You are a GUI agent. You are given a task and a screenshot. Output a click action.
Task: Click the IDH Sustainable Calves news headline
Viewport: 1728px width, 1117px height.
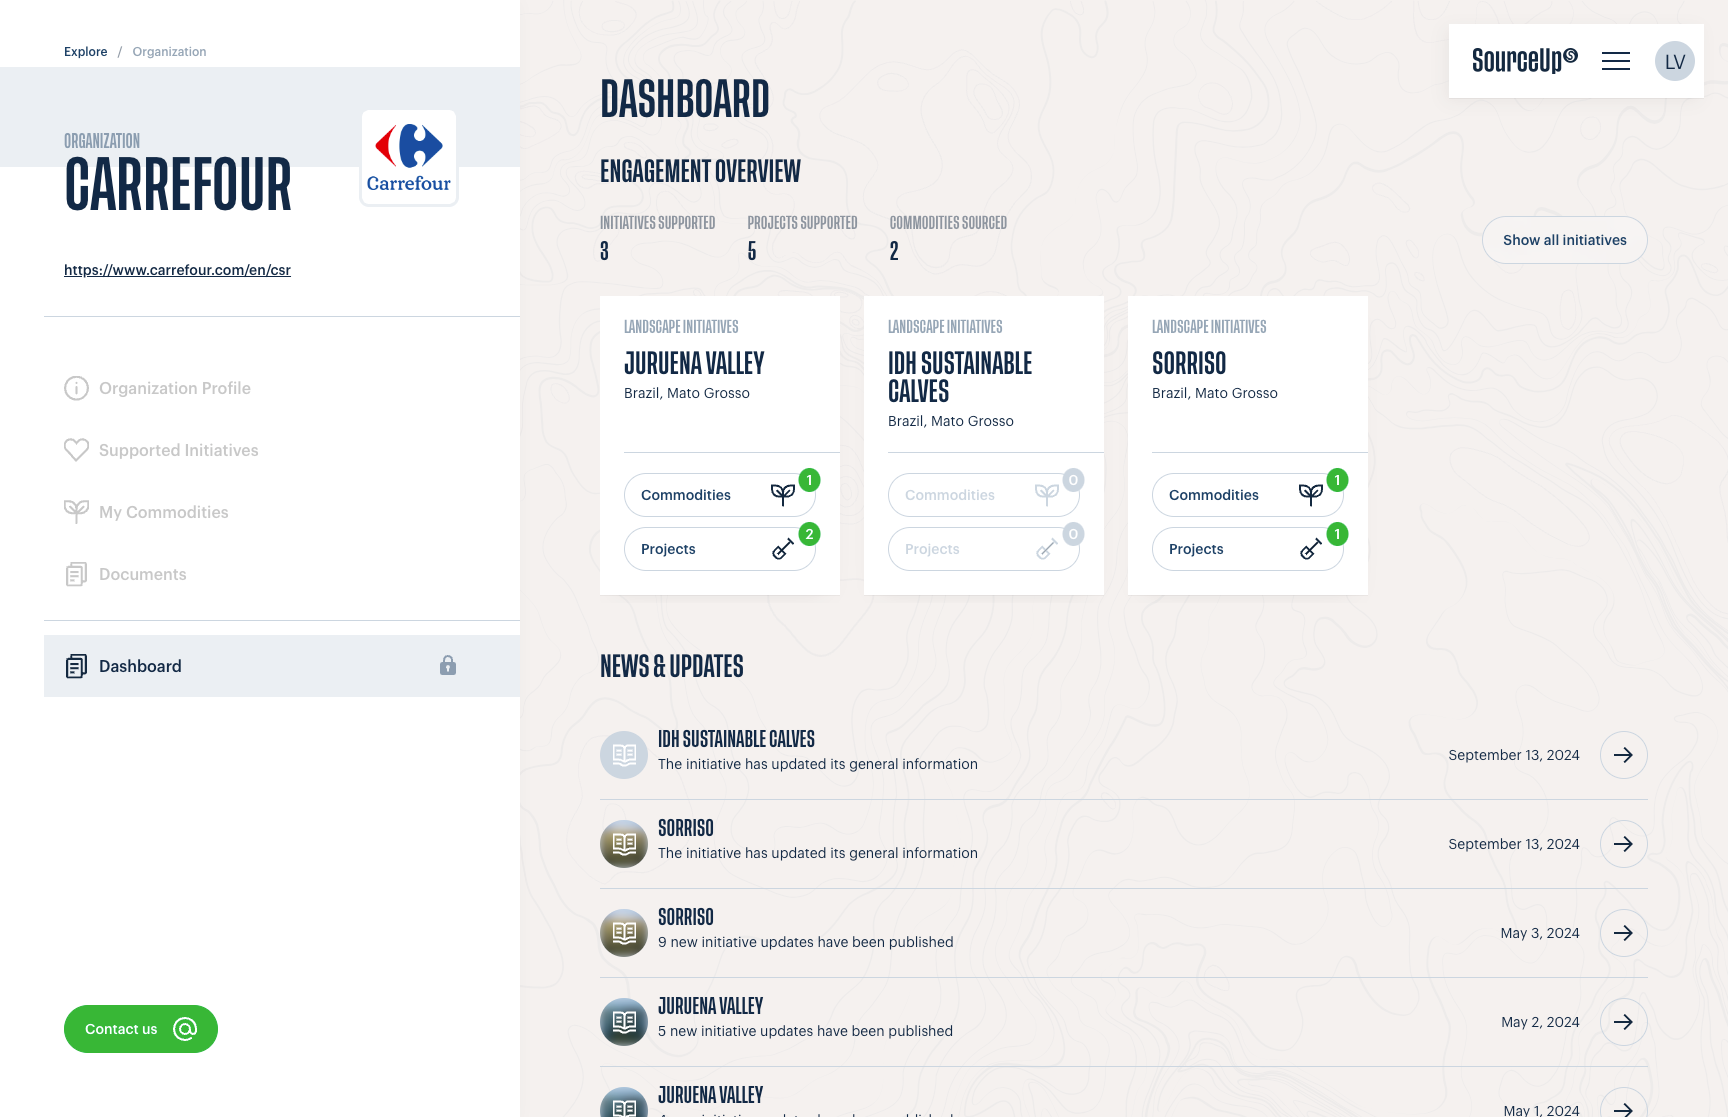[x=736, y=739]
